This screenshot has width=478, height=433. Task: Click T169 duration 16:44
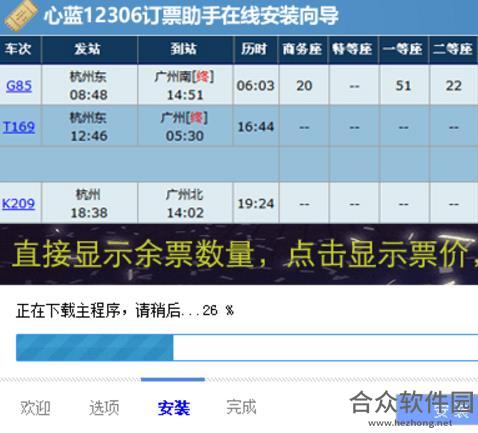[256, 127]
